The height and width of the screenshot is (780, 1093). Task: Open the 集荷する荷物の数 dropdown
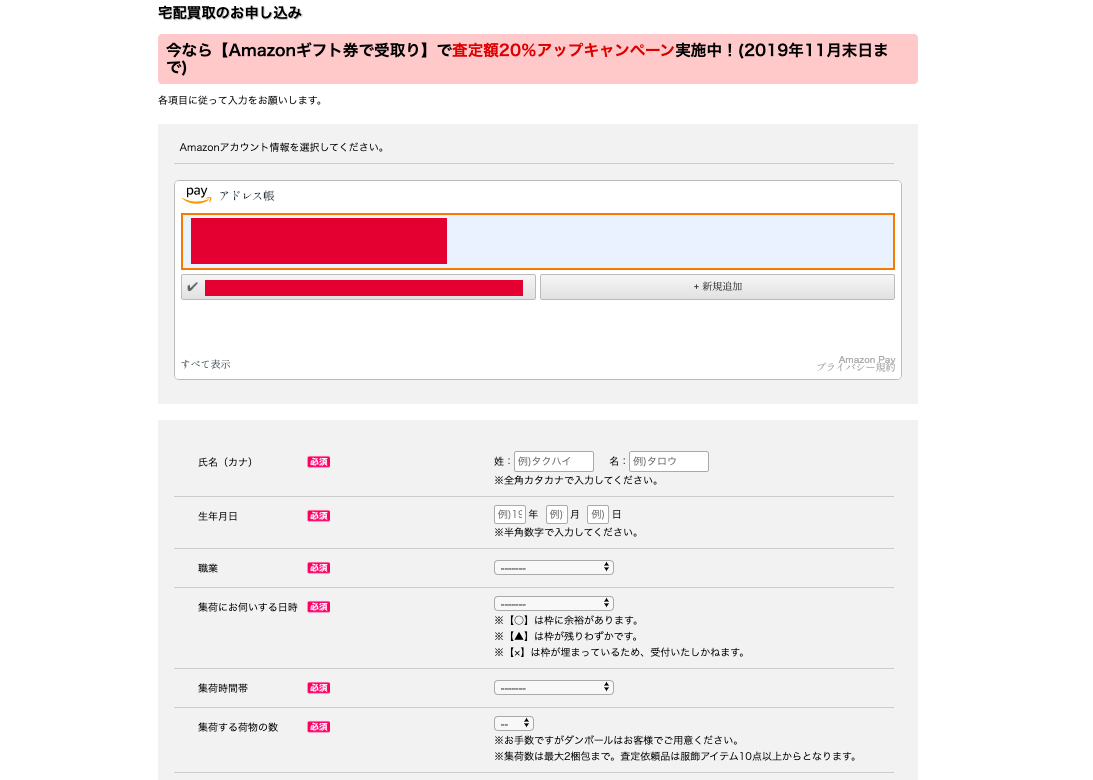pos(514,724)
